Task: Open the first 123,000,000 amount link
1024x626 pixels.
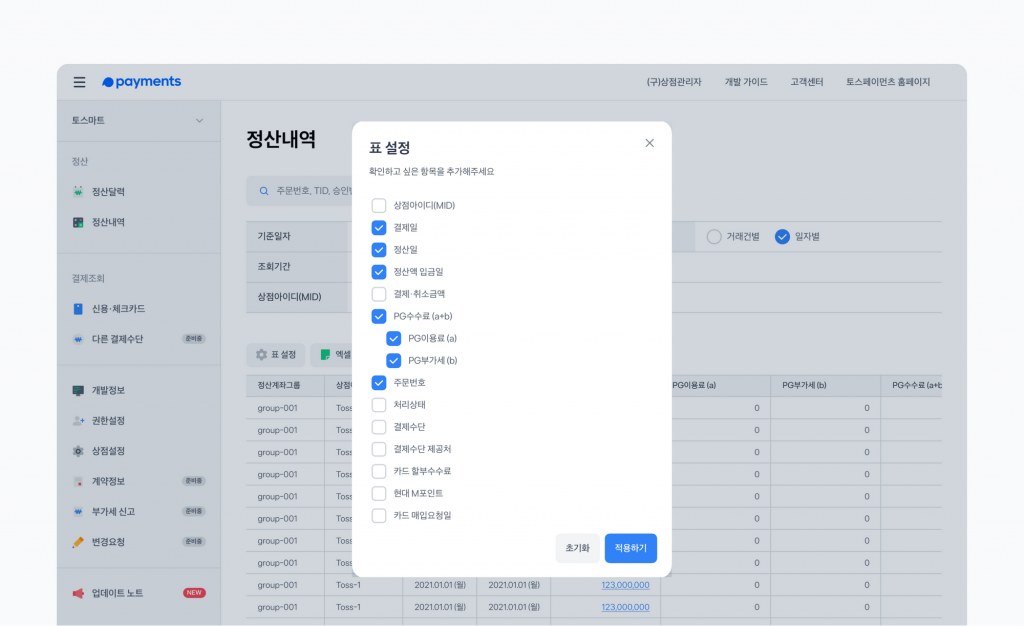Action: (626, 586)
